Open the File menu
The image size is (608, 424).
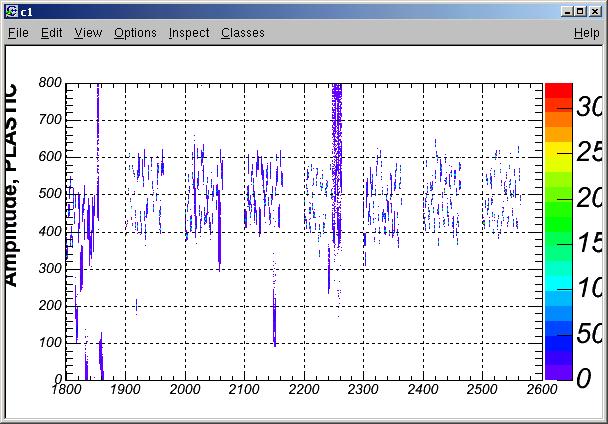[18, 33]
